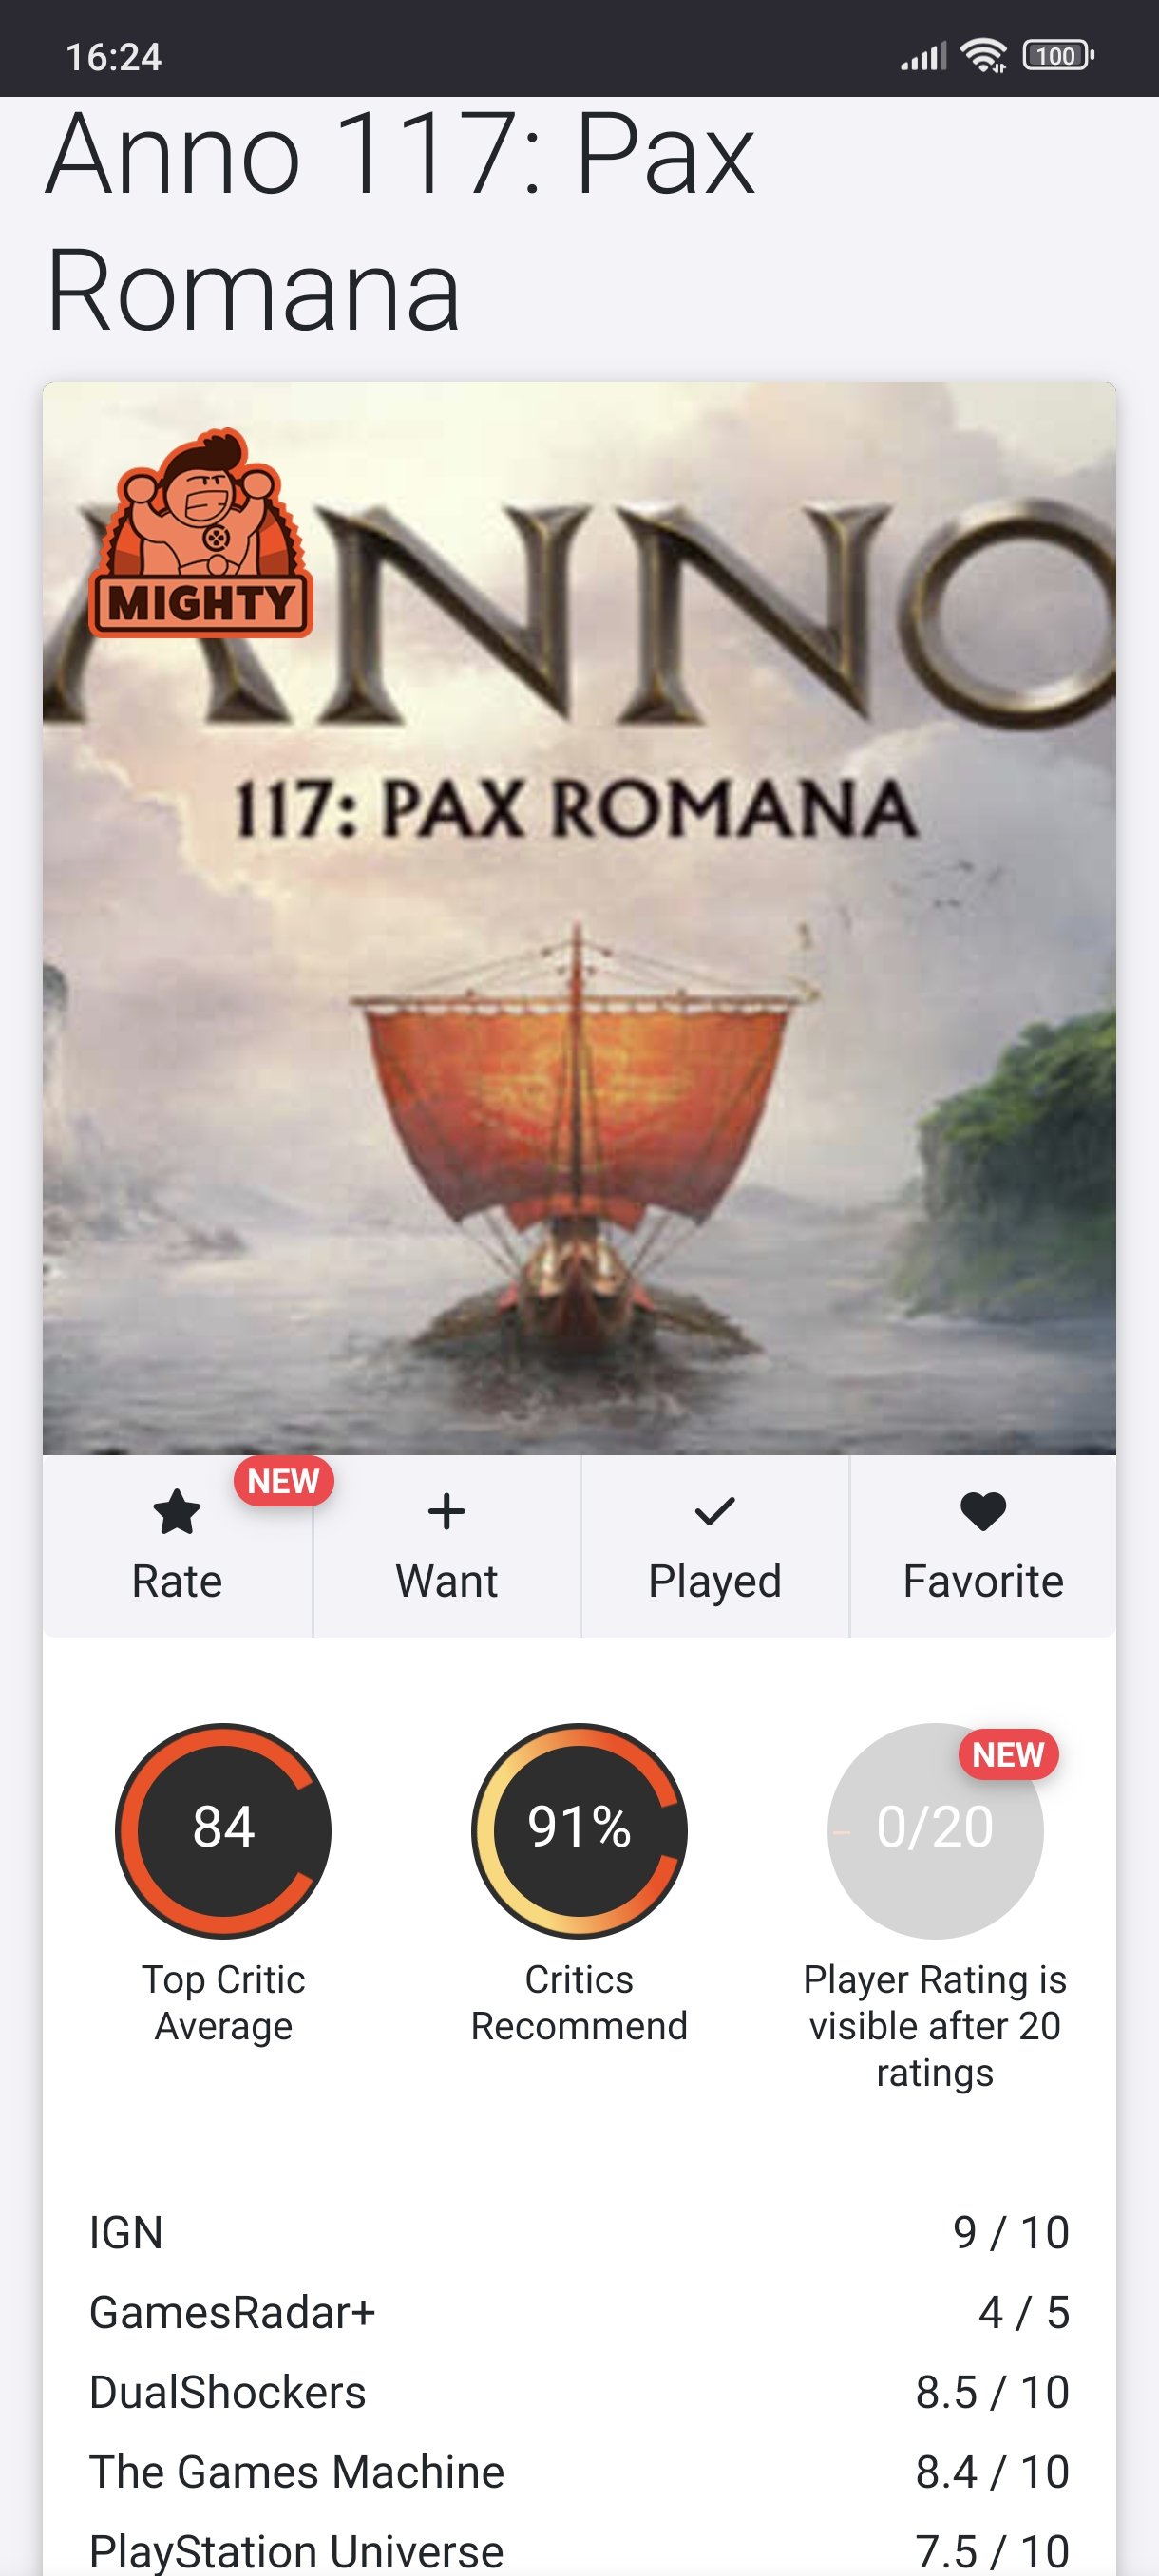Open the PlayStation Universe review
This screenshot has height=2576, width=1159.
pyautogui.click(x=579, y=2550)
